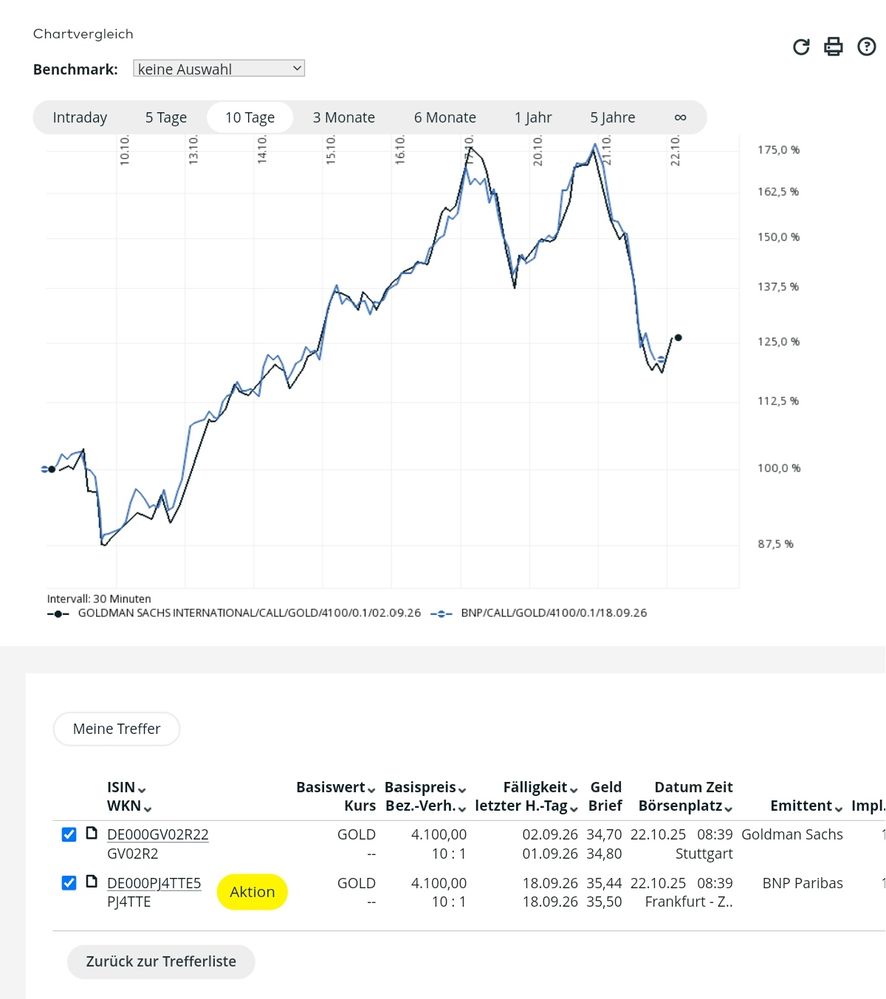Screen dimensions: 886x999
Task: Click the Chartvergleich heading
Action: pos(83,34)
